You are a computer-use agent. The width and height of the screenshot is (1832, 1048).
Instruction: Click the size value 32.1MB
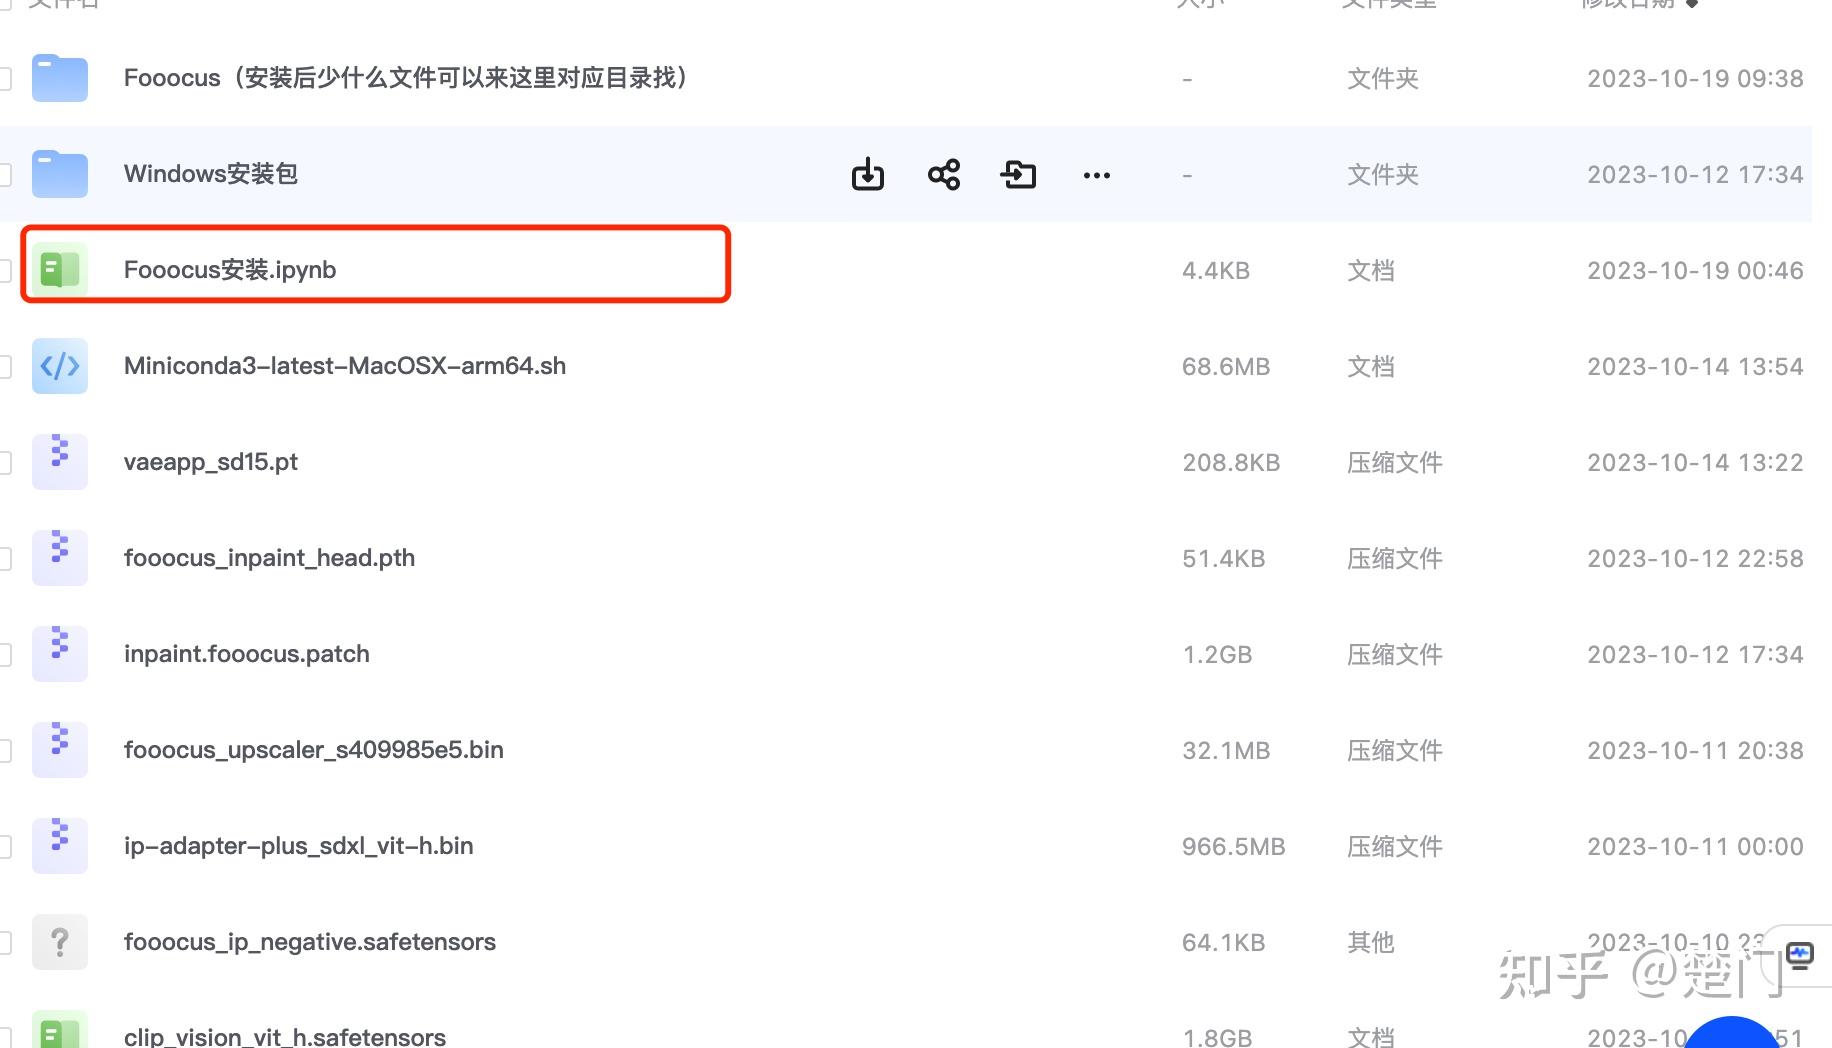(x=1226, y=751)
